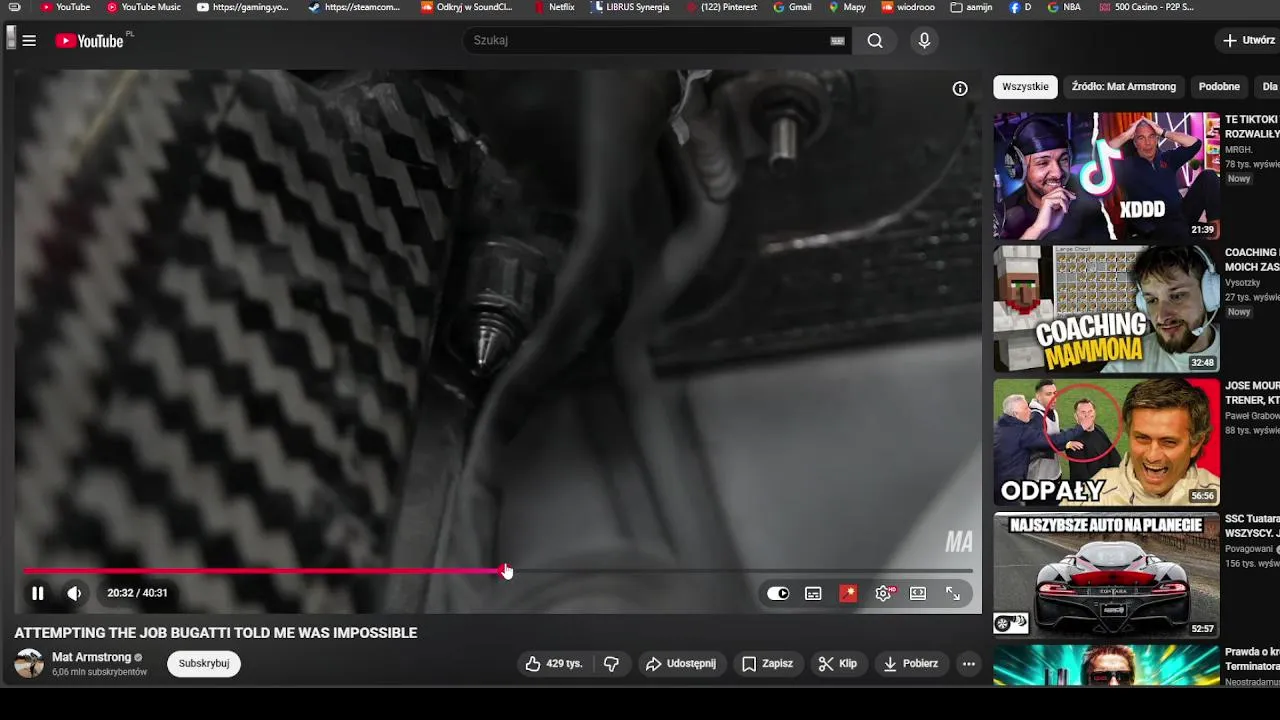Select the Źródło: Mat Armstrong chip
Viewport: 1280px width, 720px height.
point(1123,87)
